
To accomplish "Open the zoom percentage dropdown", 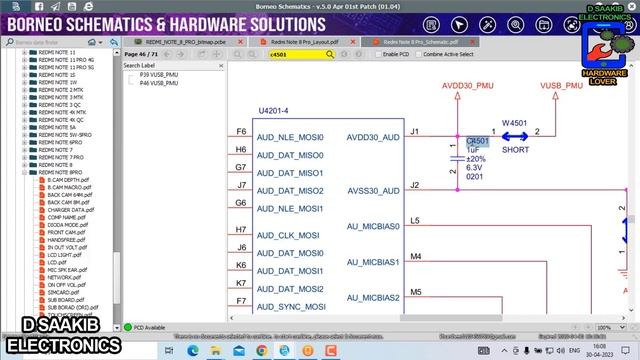I will [x=622, y=327].
